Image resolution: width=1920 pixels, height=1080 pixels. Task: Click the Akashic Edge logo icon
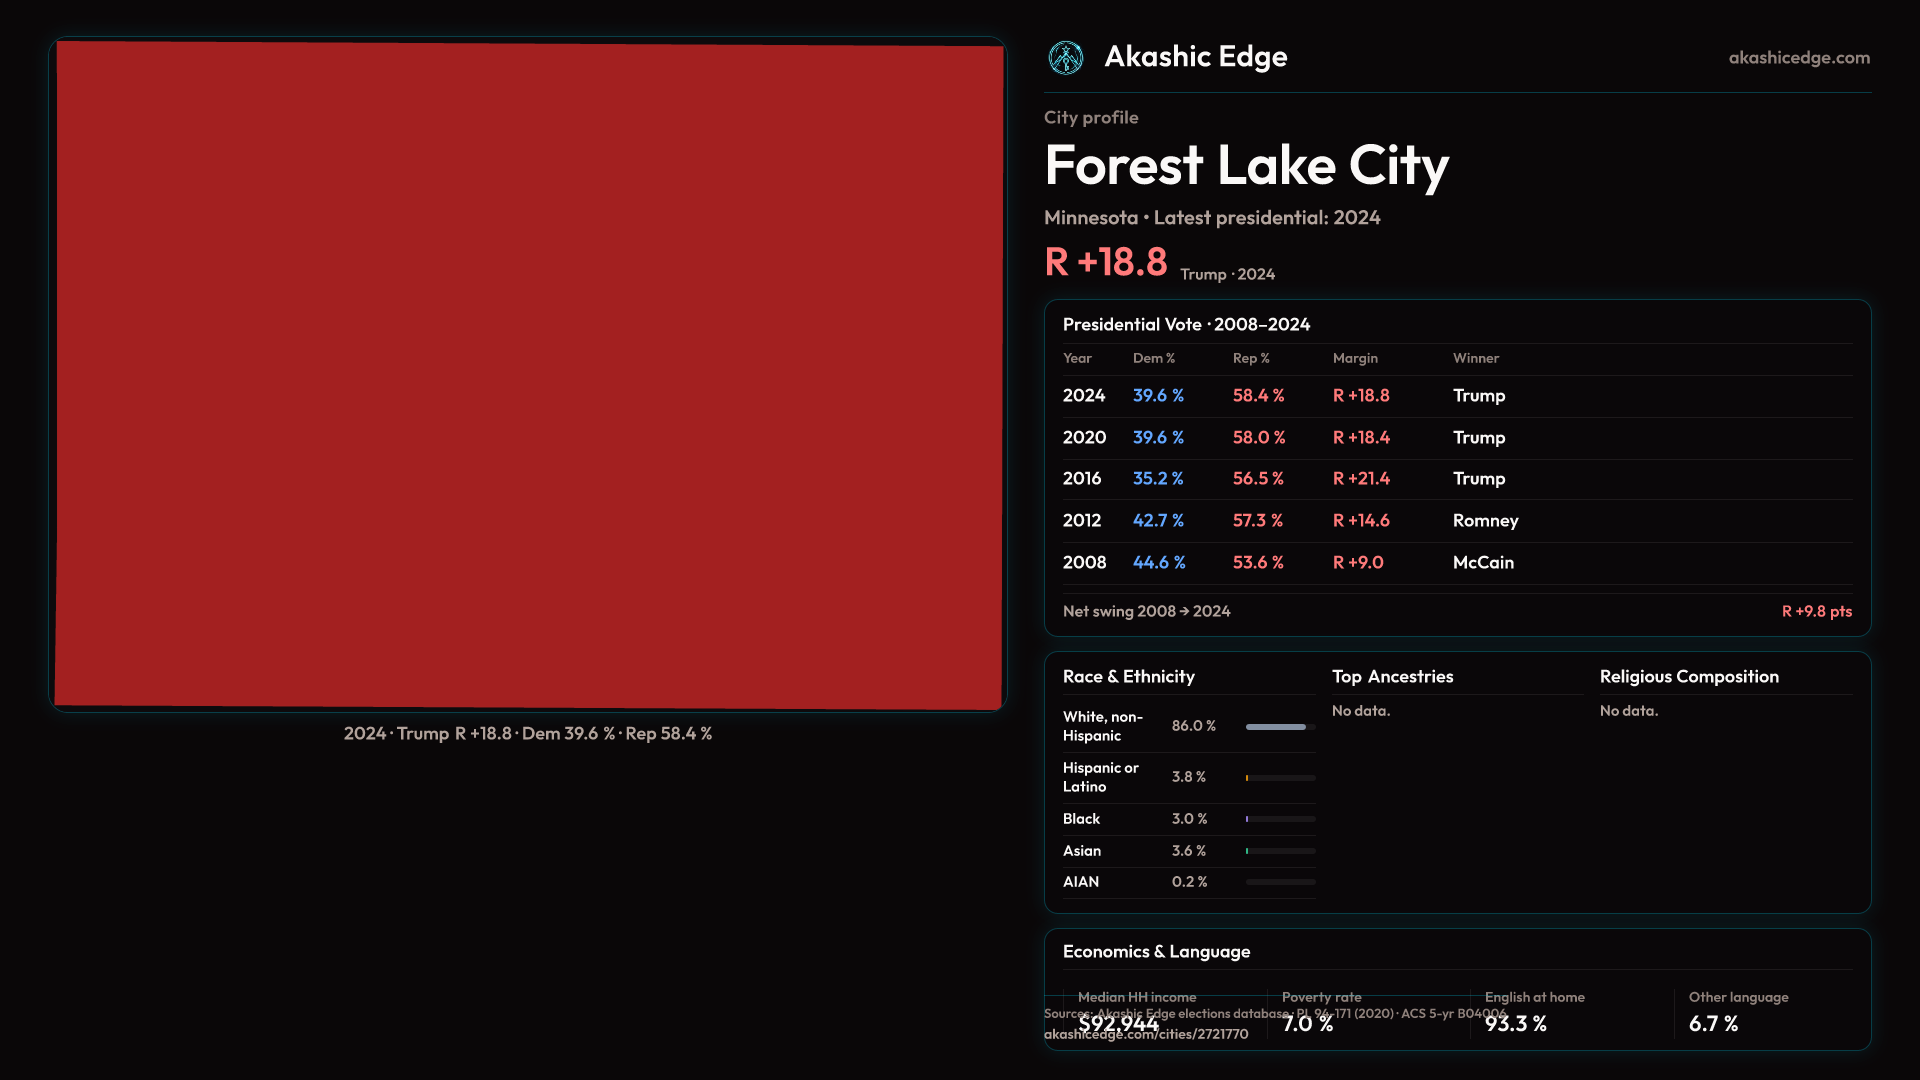pyautogui.click(x=1065, y=58)
